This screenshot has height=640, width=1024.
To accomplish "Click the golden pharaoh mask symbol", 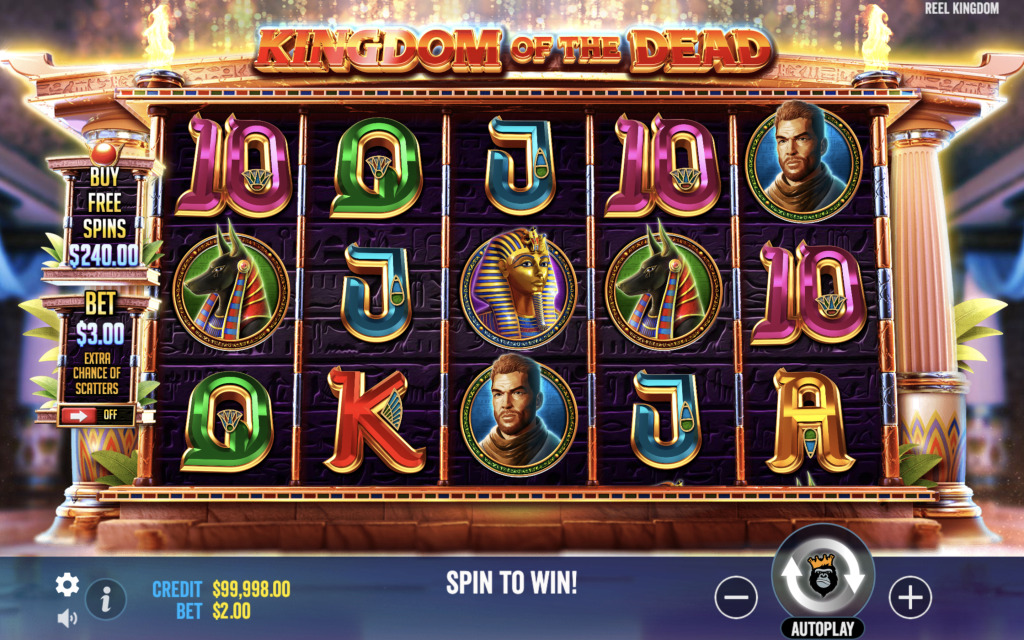I will click(x=519, y=289).
